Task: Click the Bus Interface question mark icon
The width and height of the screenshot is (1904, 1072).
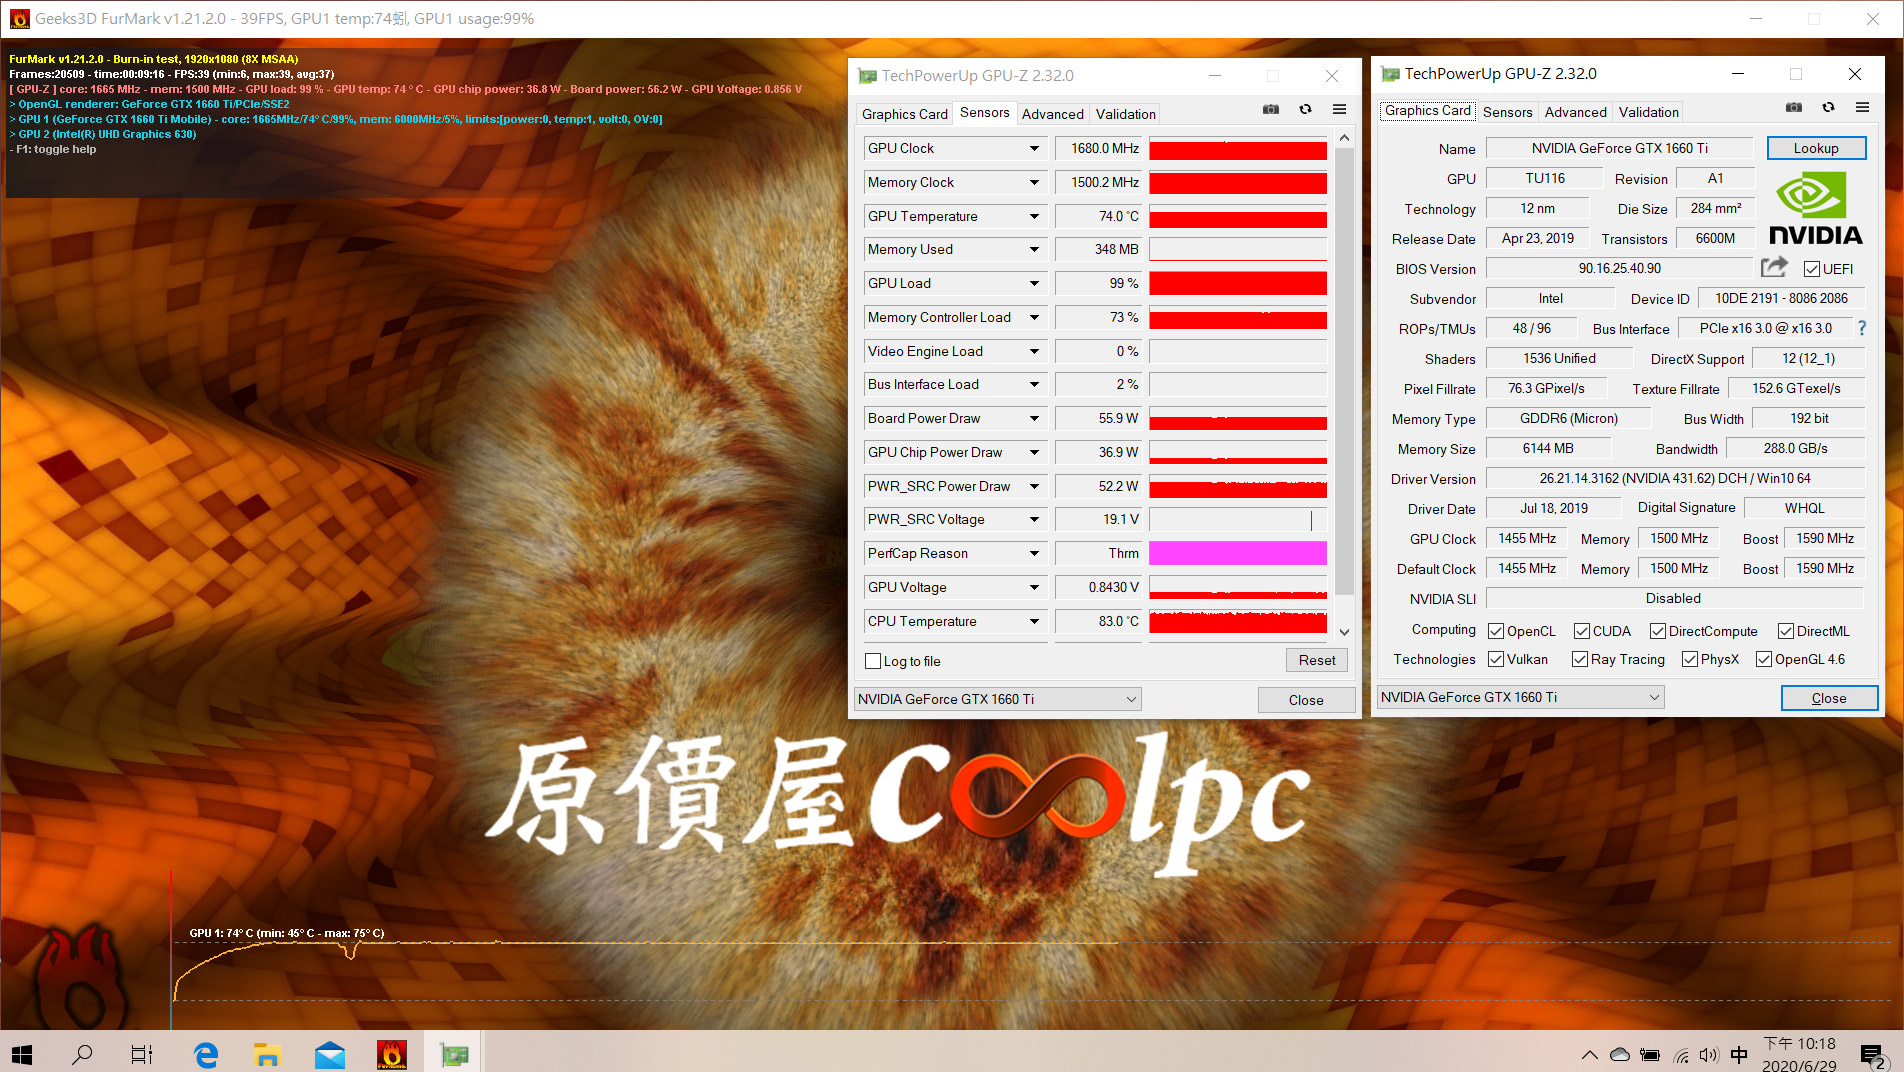Action: pyautogui.click(x=1861, y=328)
